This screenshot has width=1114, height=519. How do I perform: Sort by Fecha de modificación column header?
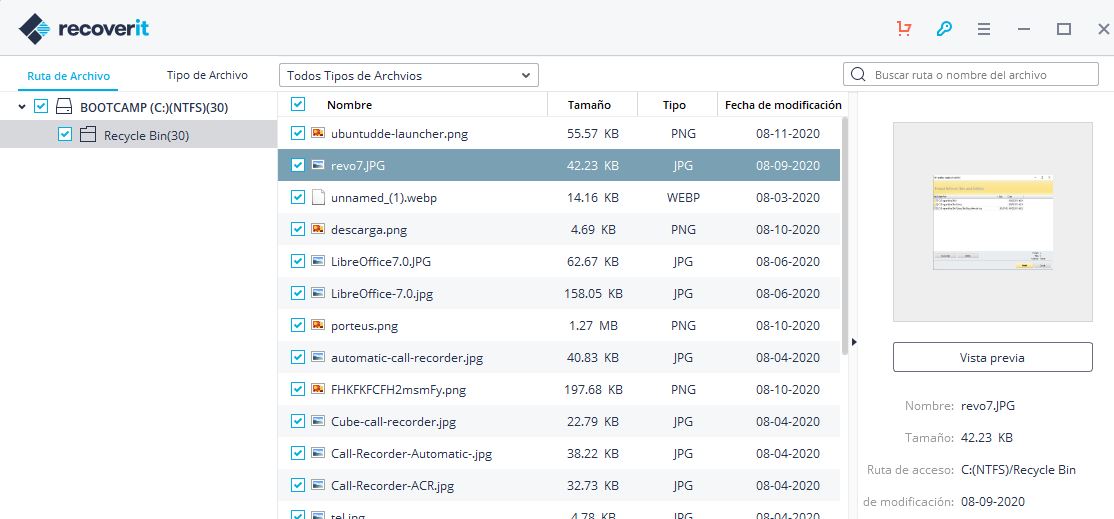(783, 105)
